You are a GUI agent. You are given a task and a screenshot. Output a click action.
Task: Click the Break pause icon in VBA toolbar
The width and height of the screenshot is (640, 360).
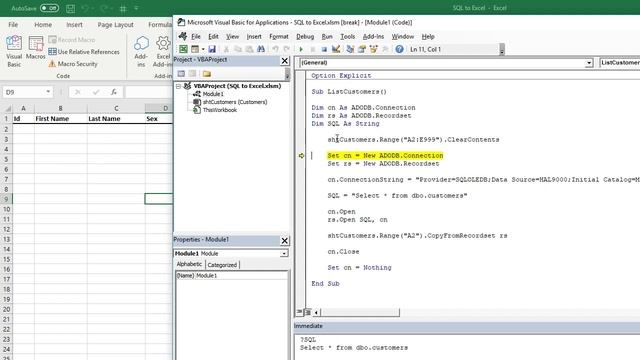313,49
